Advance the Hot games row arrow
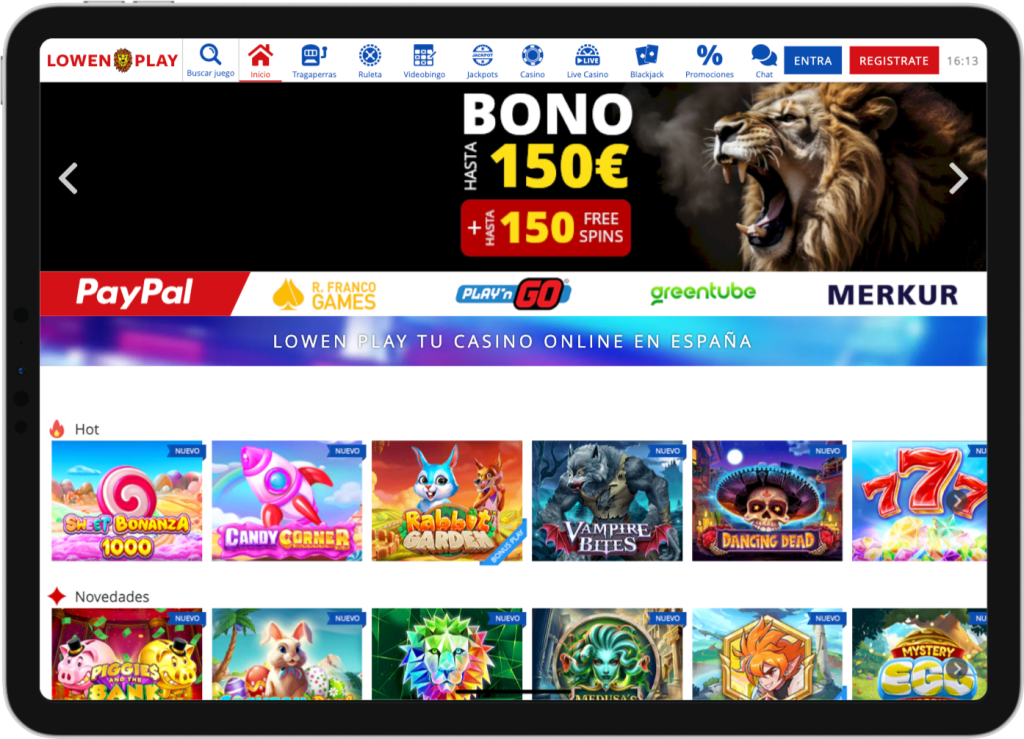This screenshot has height=739, width=1024. 957,501
